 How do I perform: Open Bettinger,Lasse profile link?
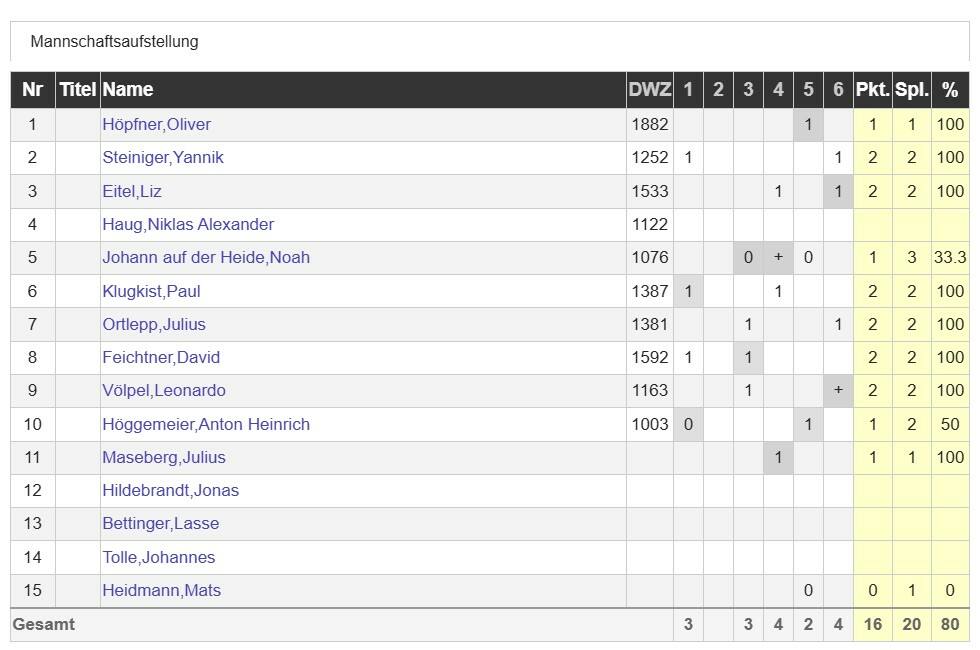pos(160,523)
